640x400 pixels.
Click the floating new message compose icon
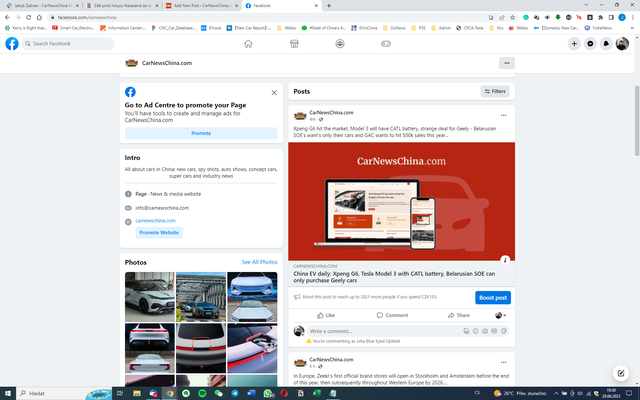click(x=621, y=373)
